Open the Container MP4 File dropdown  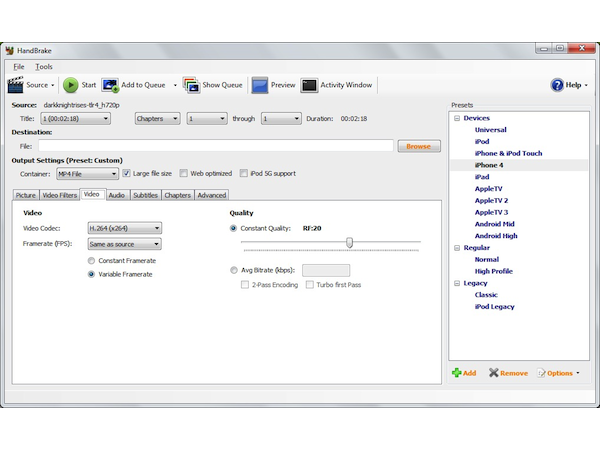point(87,174)
